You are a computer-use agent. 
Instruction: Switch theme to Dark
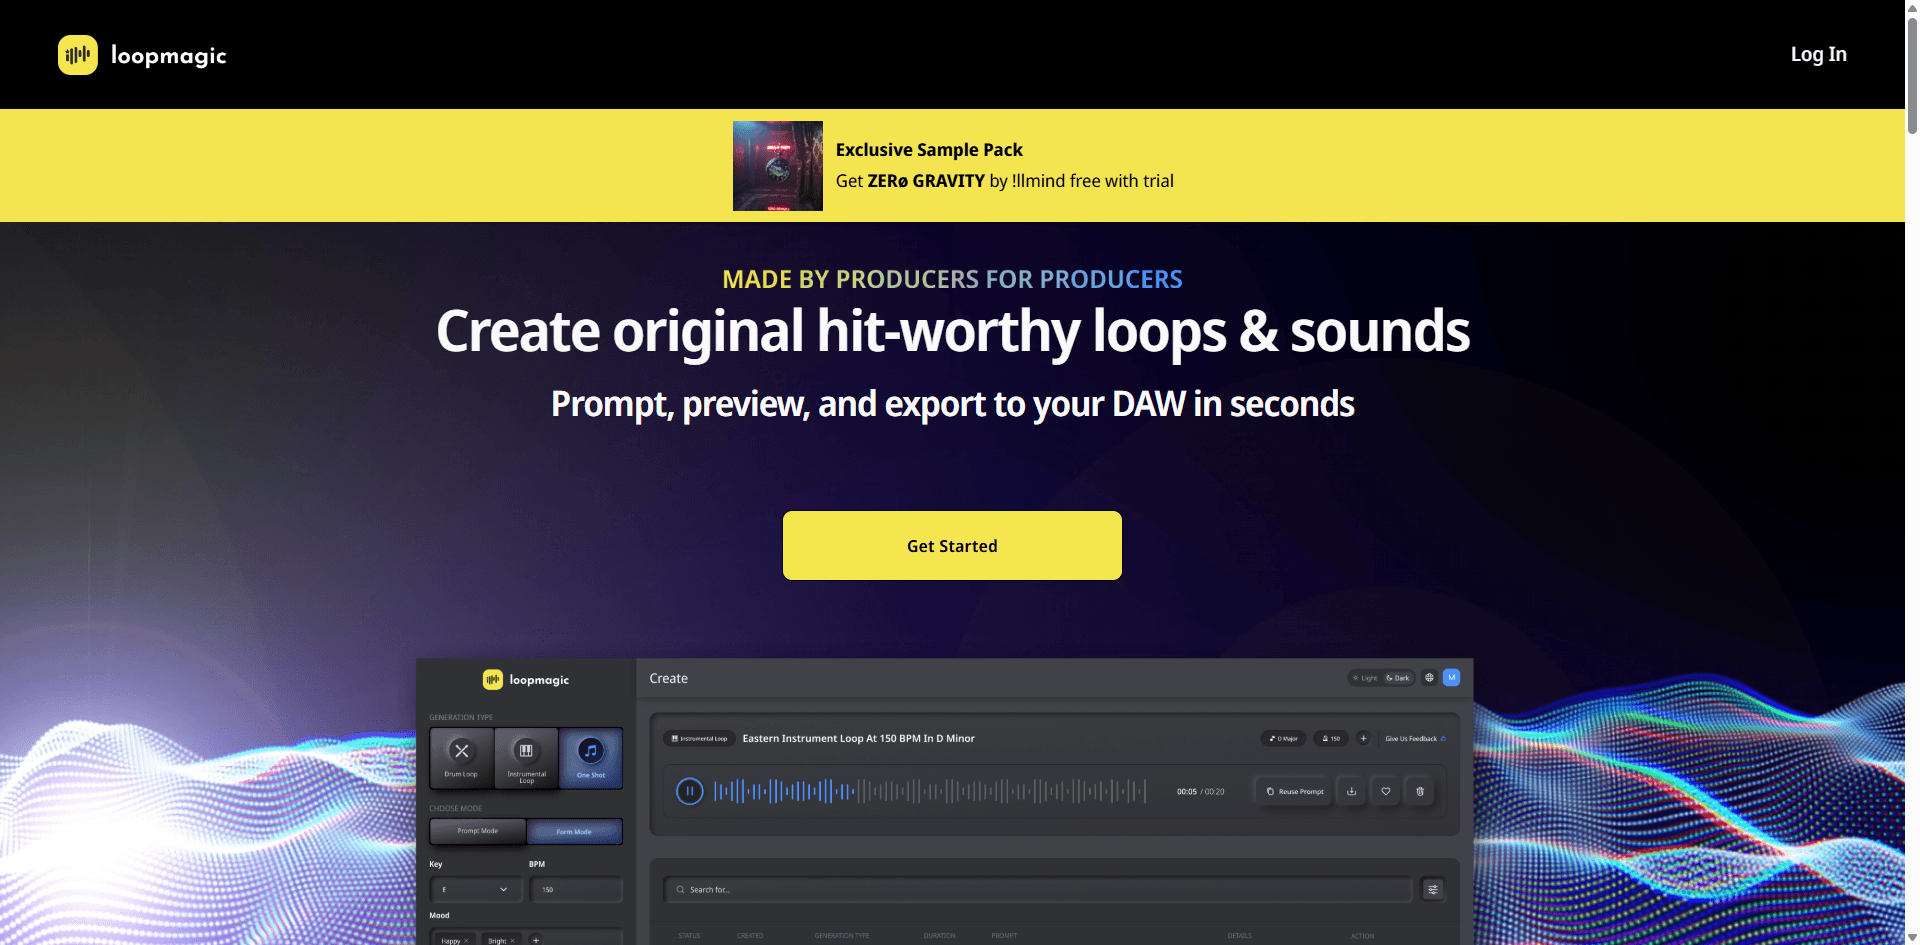(1398, 678)
